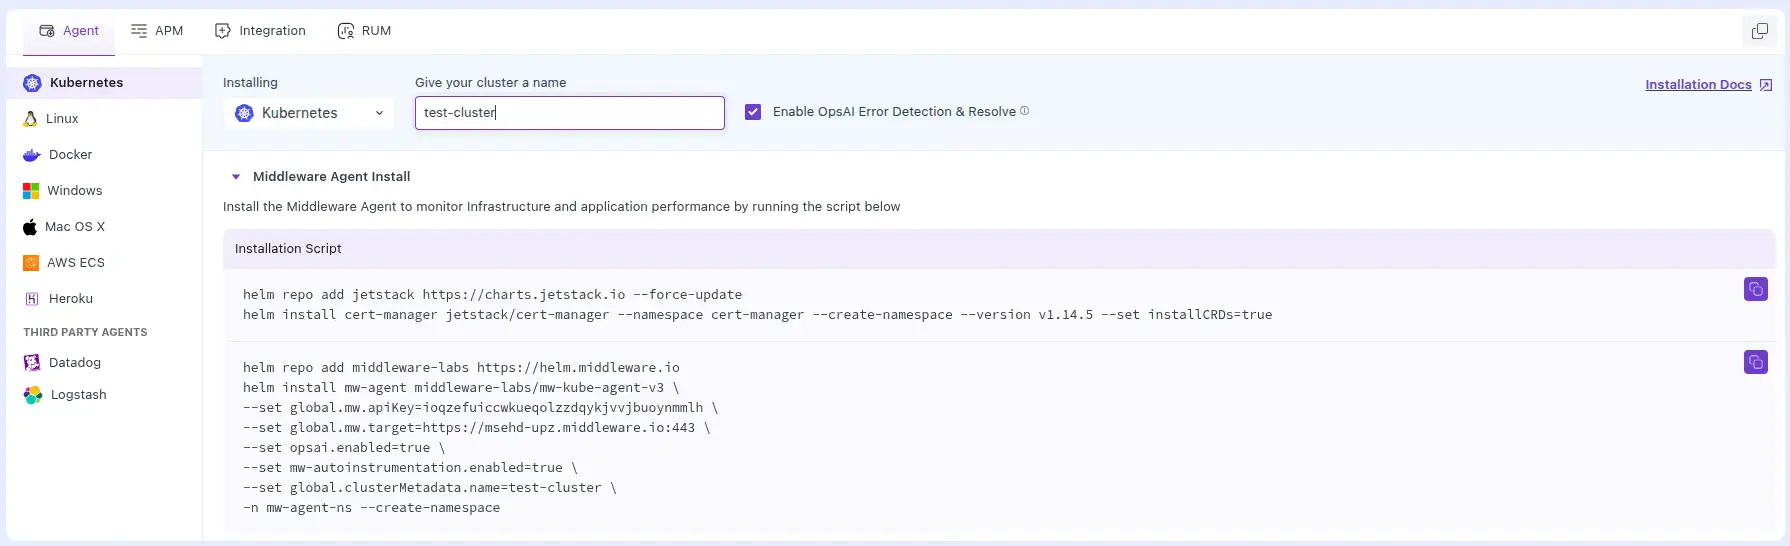Click the Heroku logo icon
1790x546 pixels.
(x=31, y=299)
